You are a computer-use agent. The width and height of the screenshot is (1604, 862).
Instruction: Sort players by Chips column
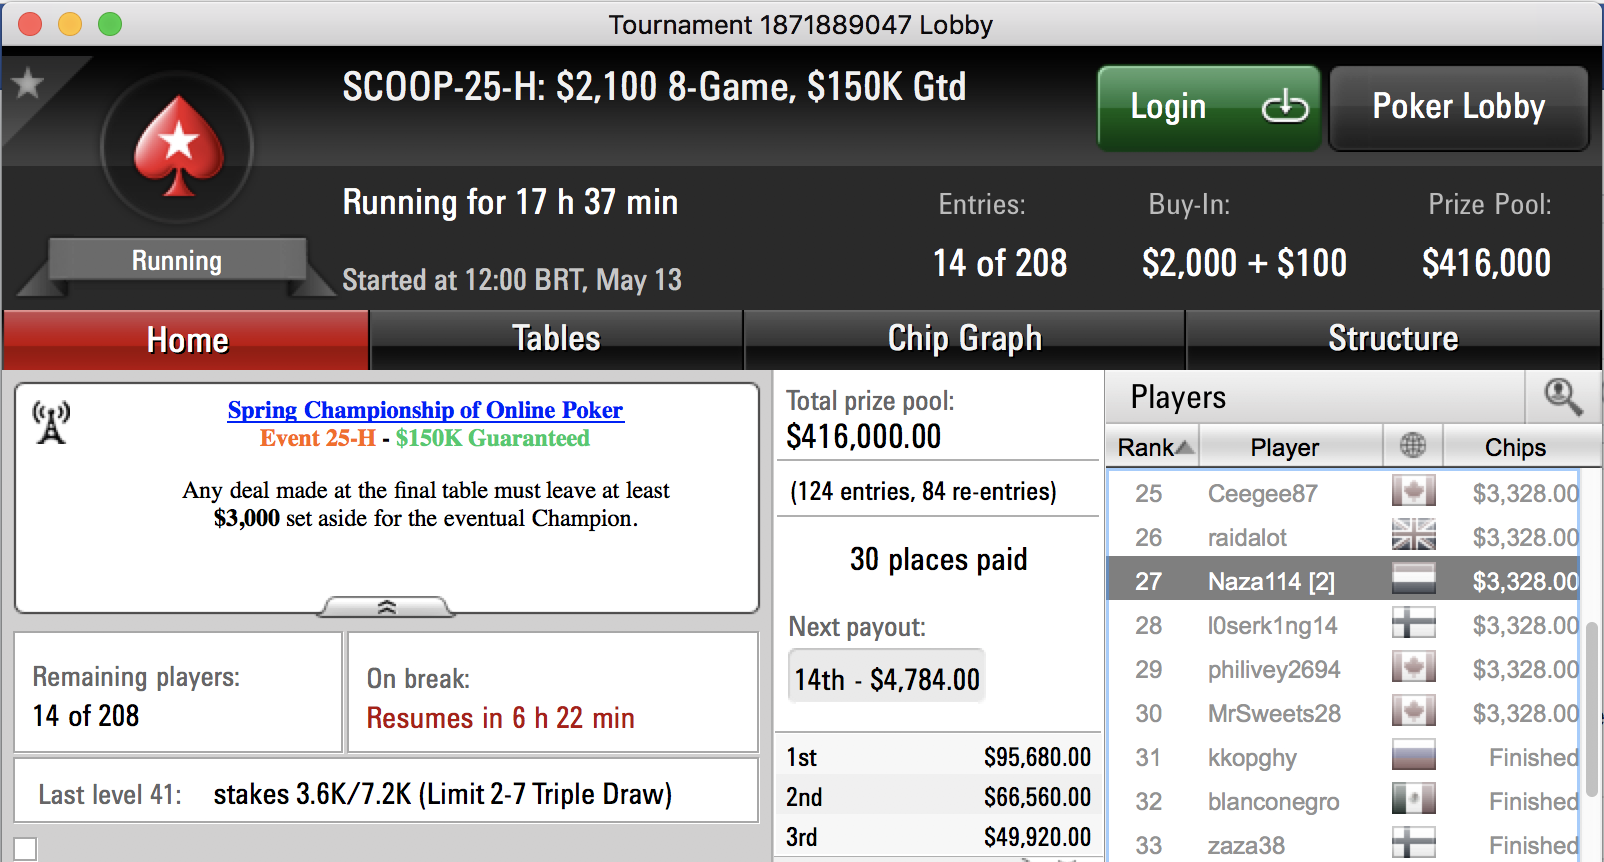coord(1515,446)
